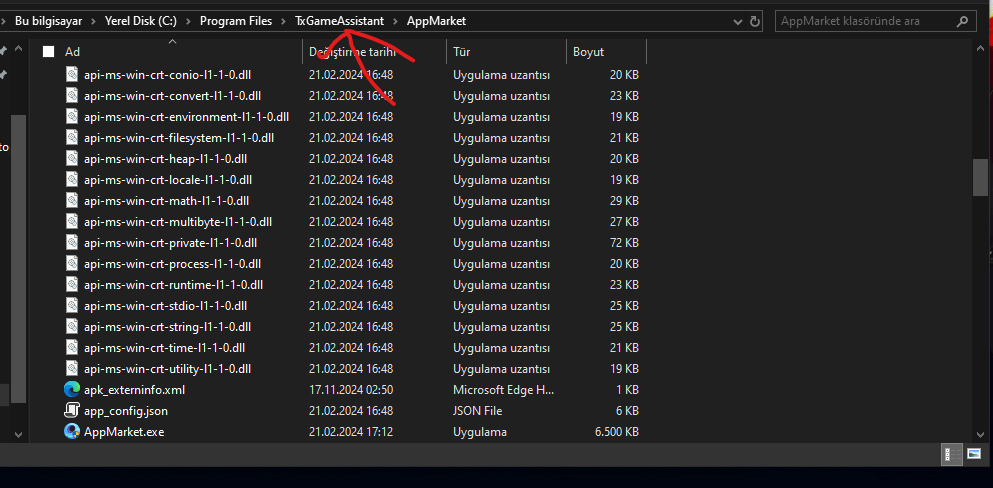Refresh the AppMarket folder view
This screenshot has height=488, width=993.
click(x=754, y=21)
